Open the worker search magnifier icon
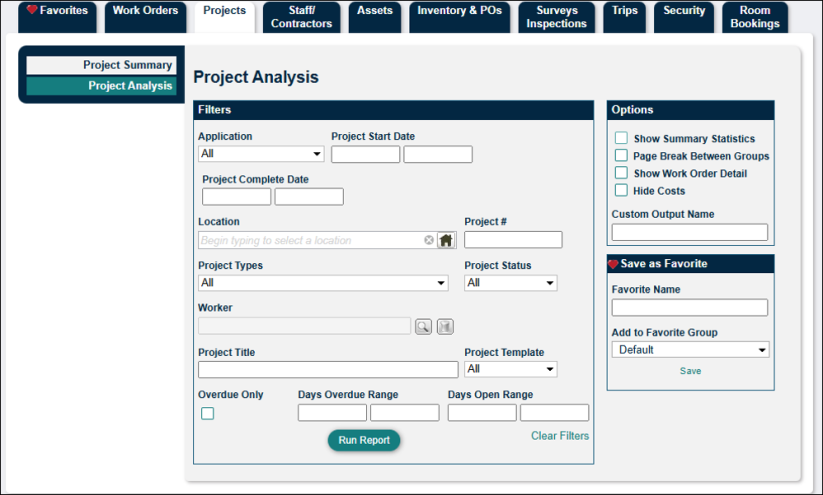 [x=424, y=327]
